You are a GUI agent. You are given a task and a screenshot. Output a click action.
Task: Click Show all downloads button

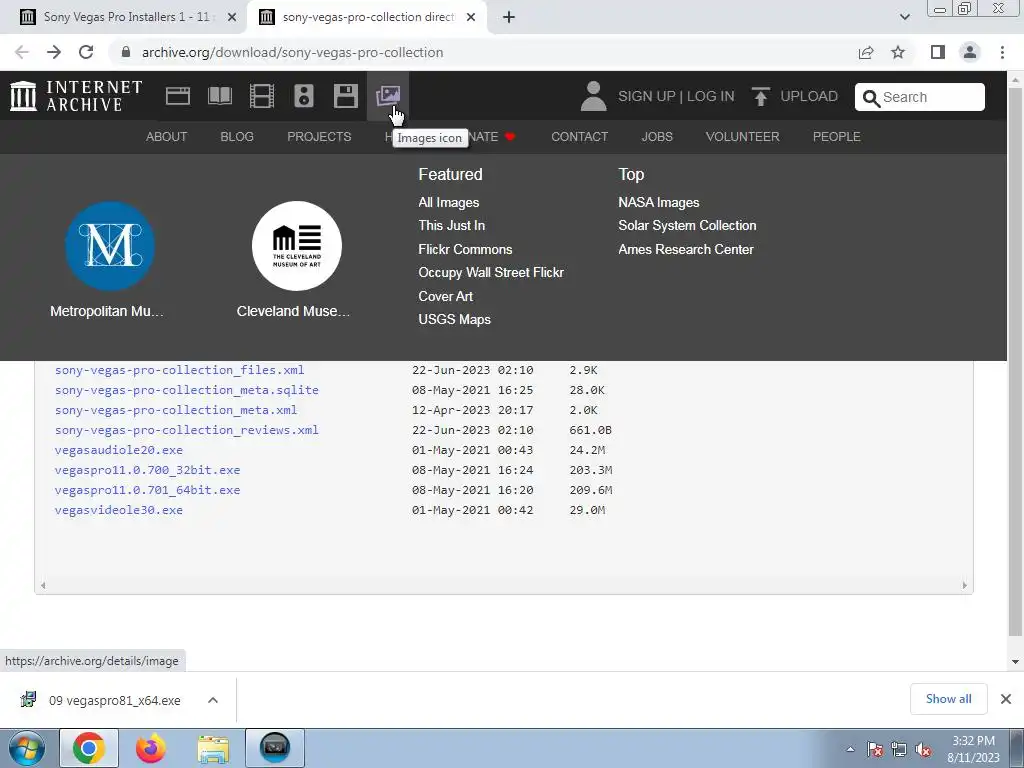click(948, 699)
